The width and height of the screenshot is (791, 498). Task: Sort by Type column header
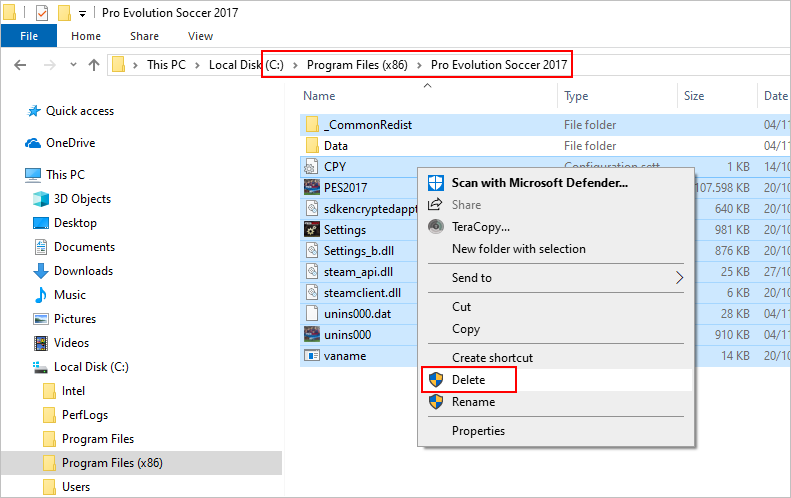(x=576, y=96)
